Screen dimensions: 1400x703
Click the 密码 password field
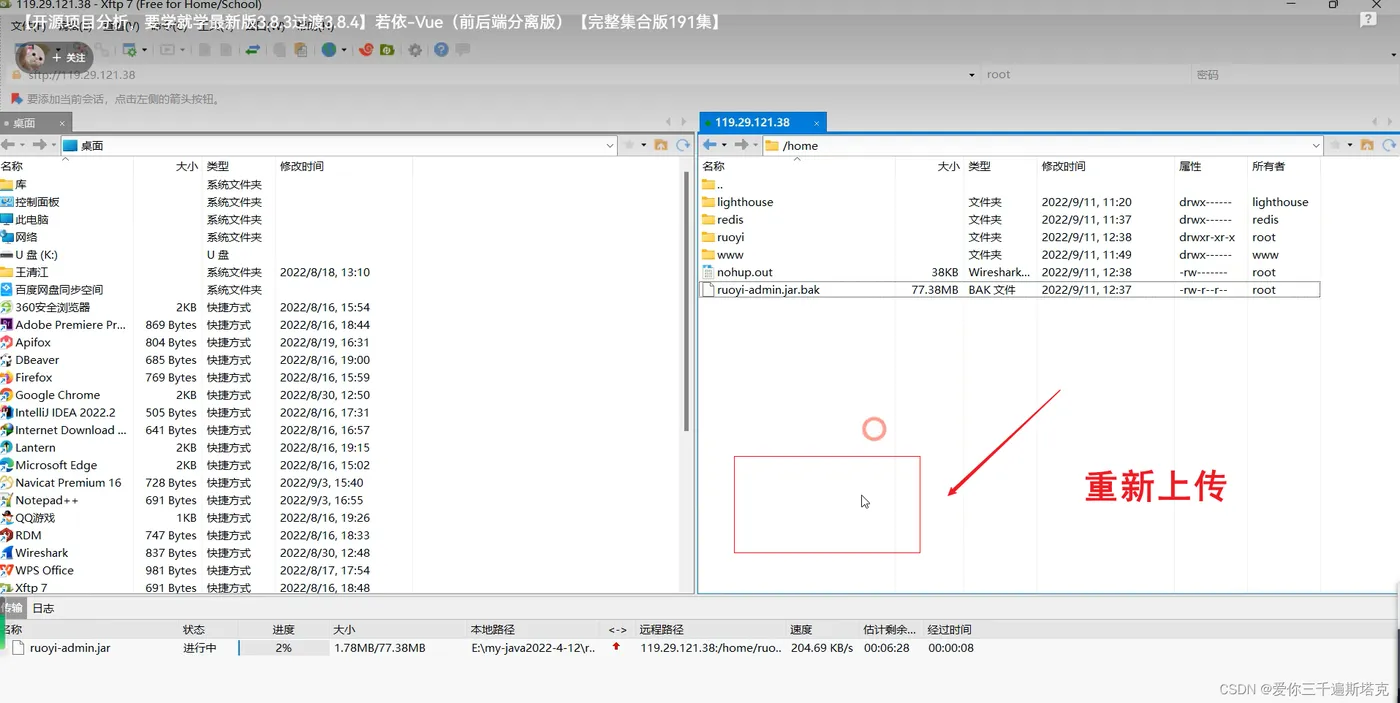[x=1296, y=75]
